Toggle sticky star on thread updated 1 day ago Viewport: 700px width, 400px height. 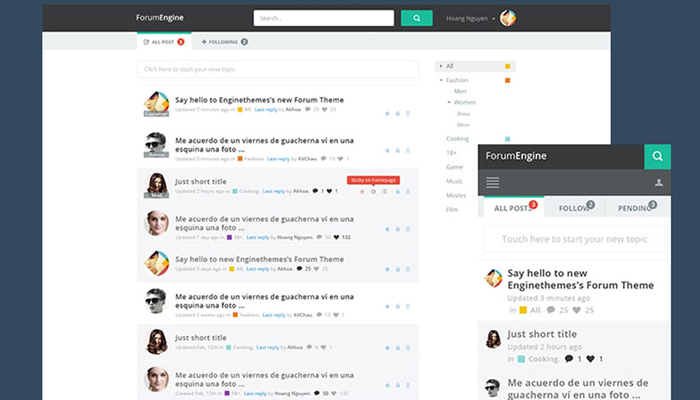click(x=387, y=229)
